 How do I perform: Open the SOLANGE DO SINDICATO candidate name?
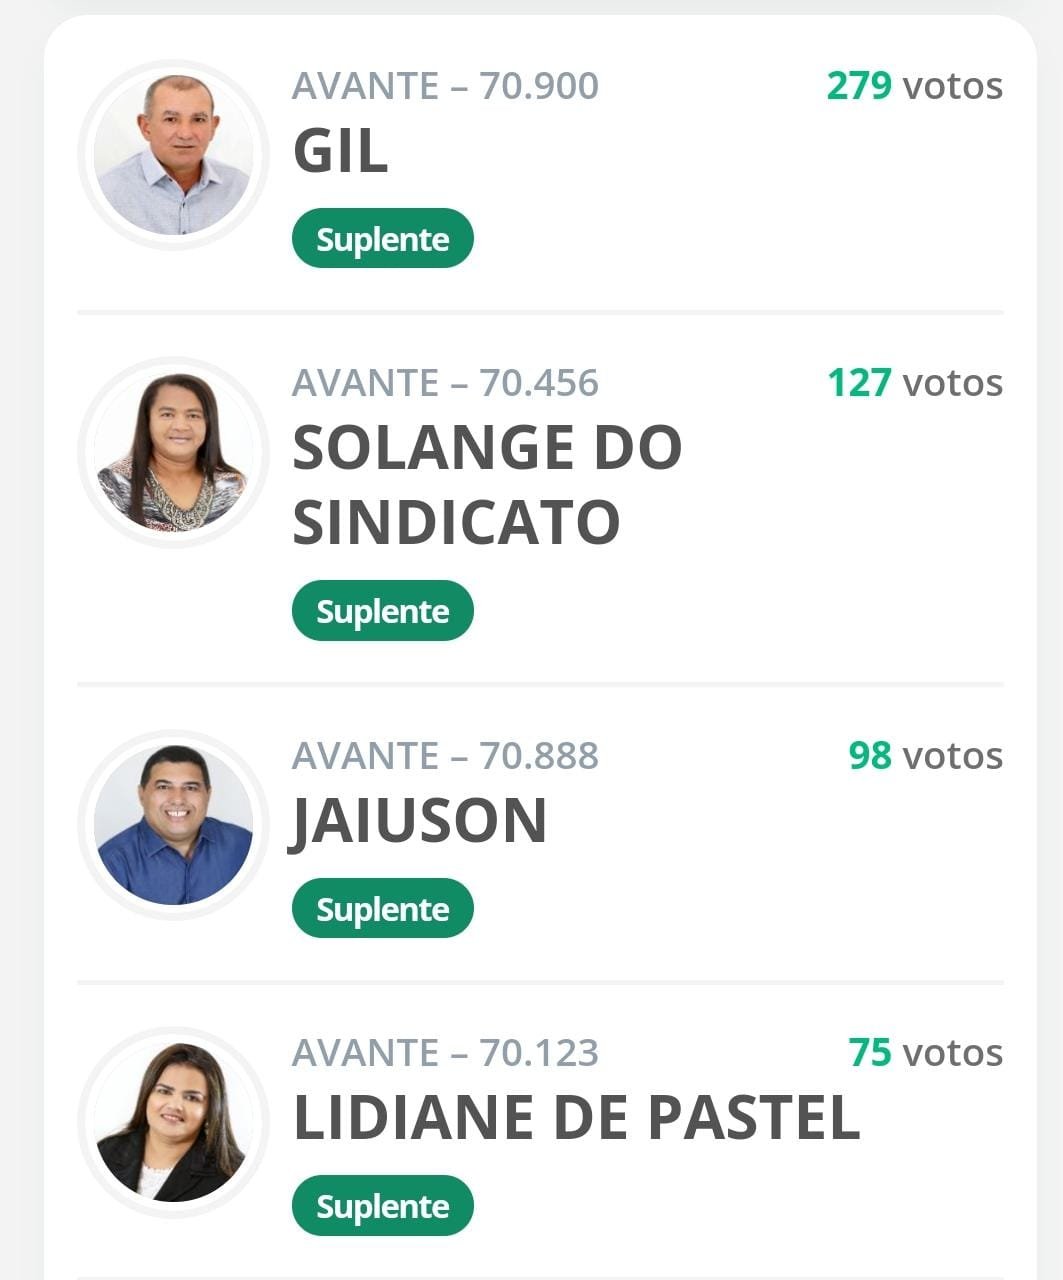pyautogui.click(x=487, y=485)
